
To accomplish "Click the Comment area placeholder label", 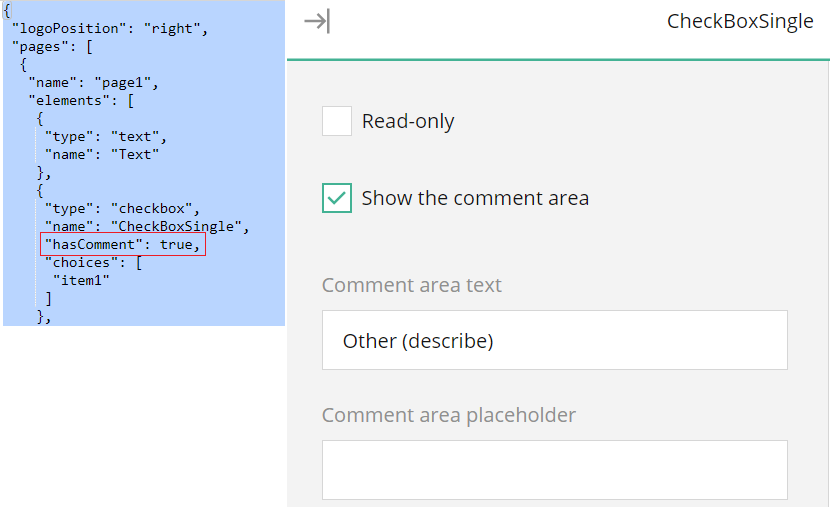I will (x=448, y=415).
